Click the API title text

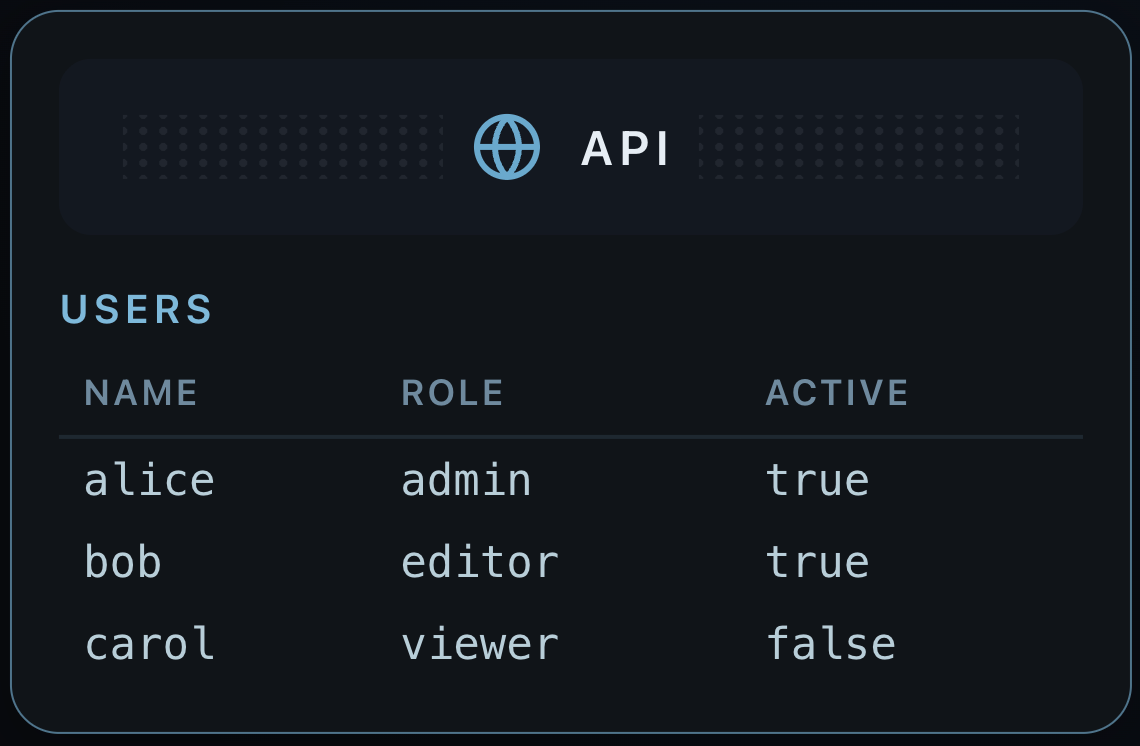coord(626,149)
